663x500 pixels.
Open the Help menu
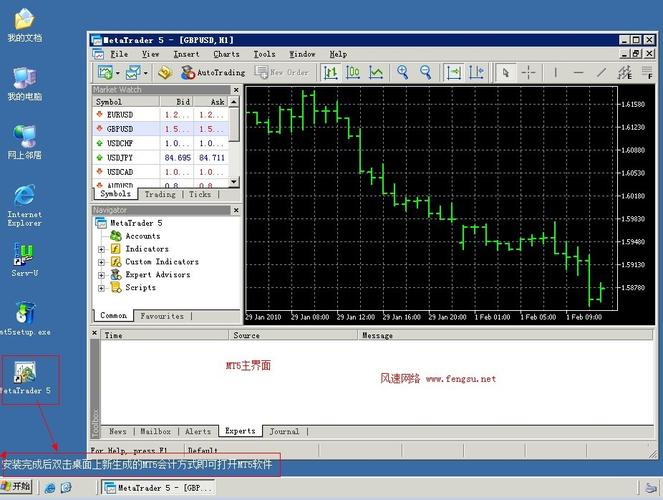338,54
